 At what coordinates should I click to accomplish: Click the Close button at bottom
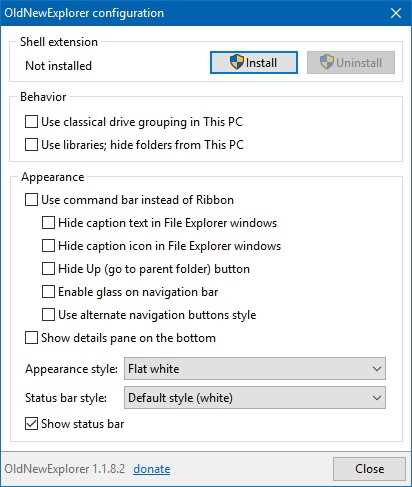pyautogui.click(x=369, y=469)
